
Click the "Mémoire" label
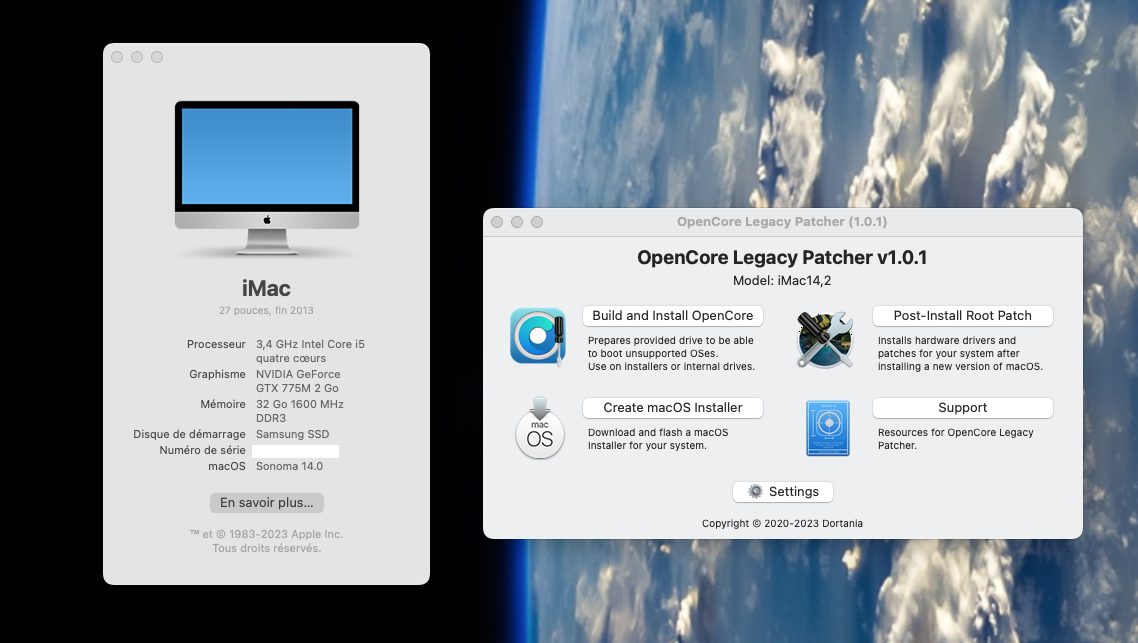(223, 404)
